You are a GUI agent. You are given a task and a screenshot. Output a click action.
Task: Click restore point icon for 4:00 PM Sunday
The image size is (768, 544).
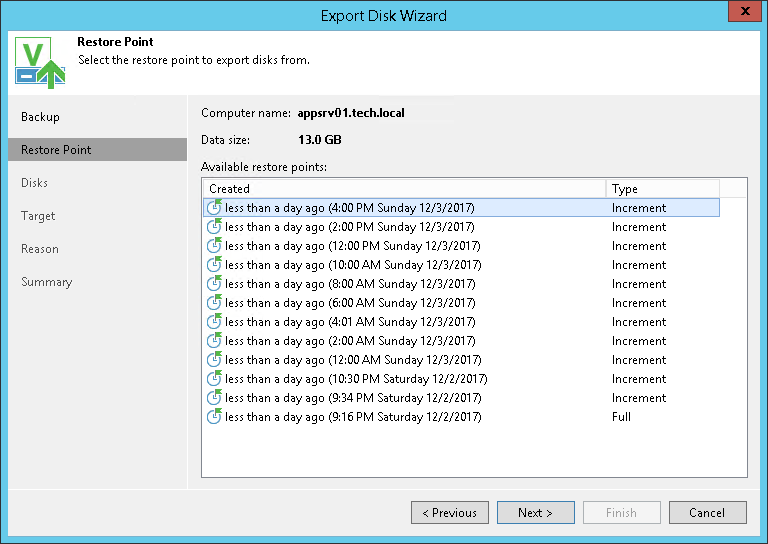(214, 208)
